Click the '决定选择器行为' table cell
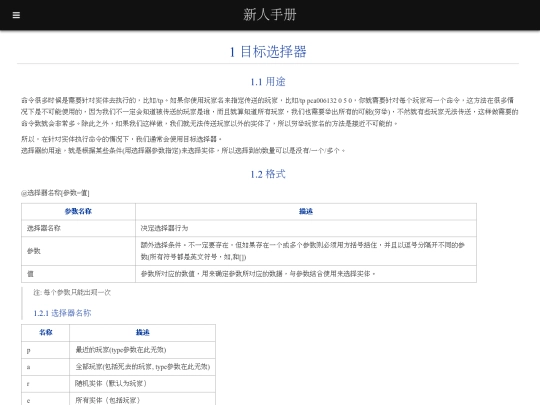Viewport: 540px width, 405px height. tap(306, 228)
